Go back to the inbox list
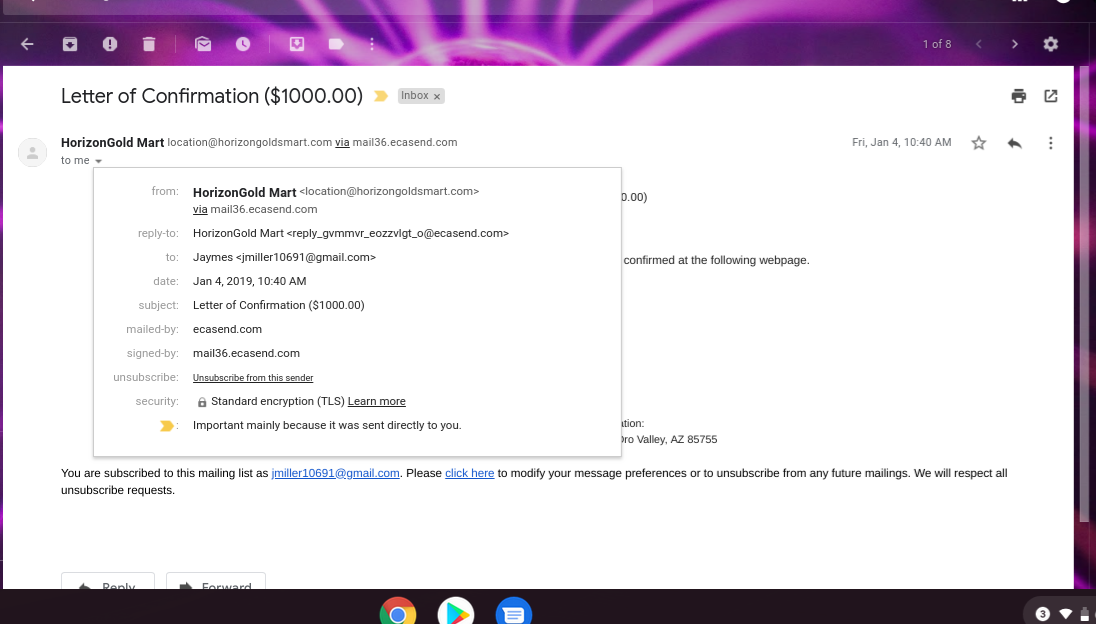 tap(27, 44)
